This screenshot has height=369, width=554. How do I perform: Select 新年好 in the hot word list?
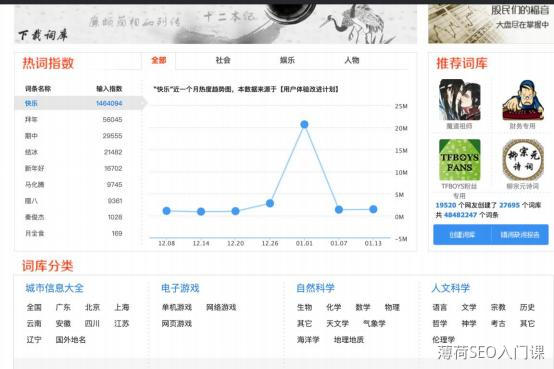tap(79, 168)
